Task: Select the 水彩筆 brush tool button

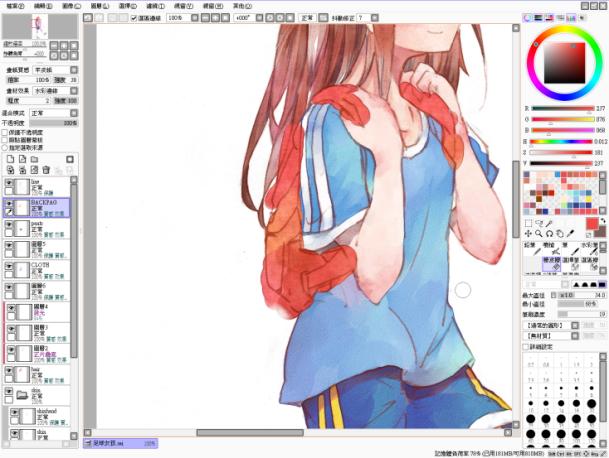Action: 592,246
